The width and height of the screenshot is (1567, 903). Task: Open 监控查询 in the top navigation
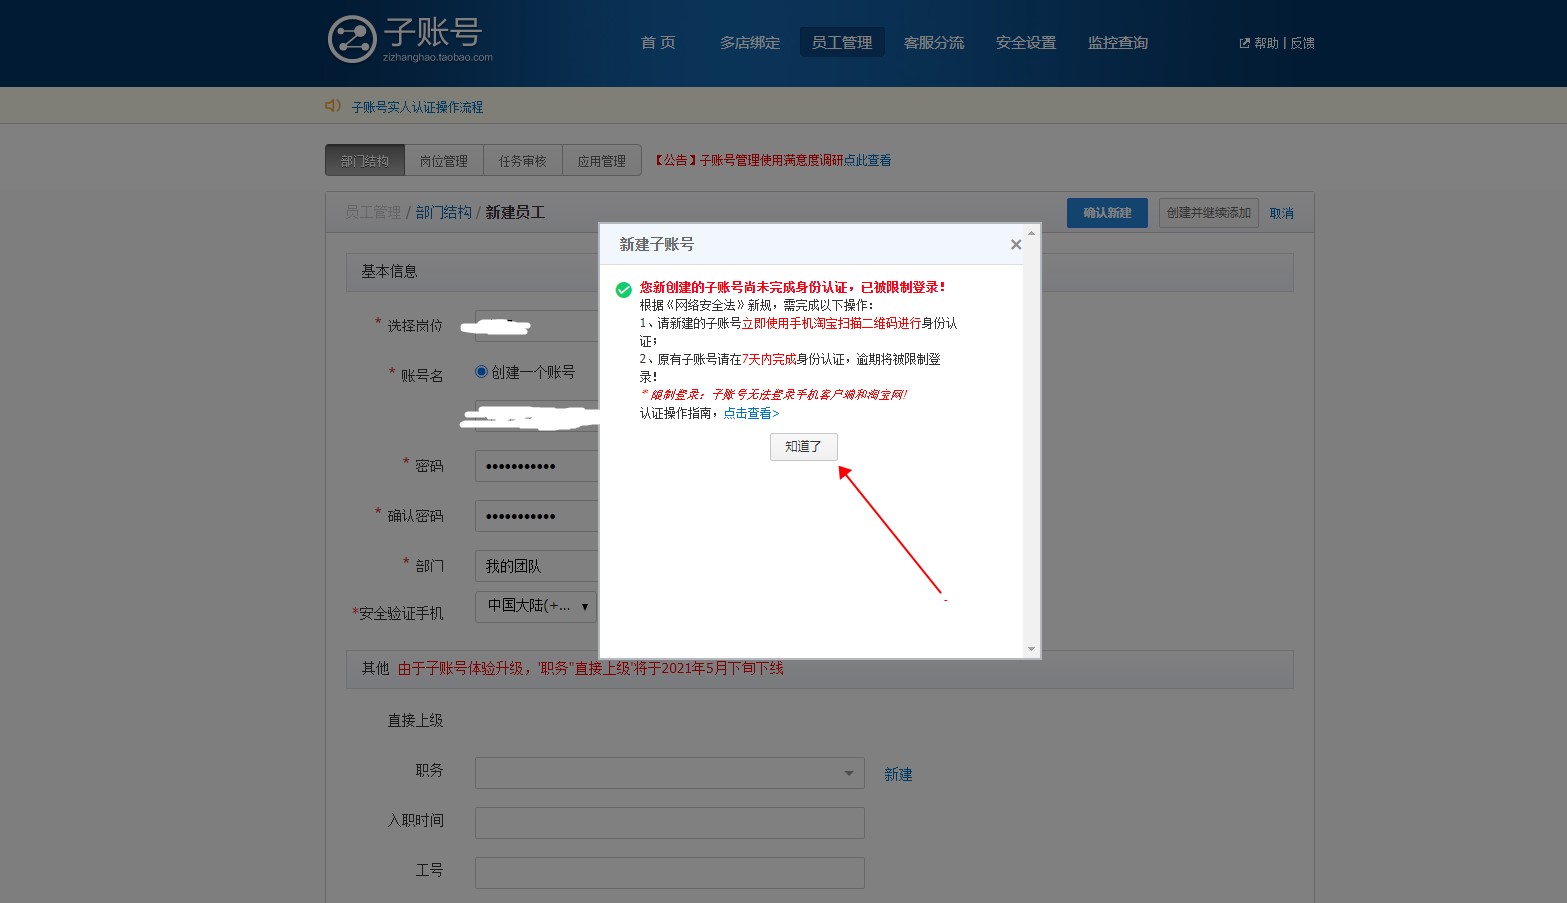point(1117,43)
